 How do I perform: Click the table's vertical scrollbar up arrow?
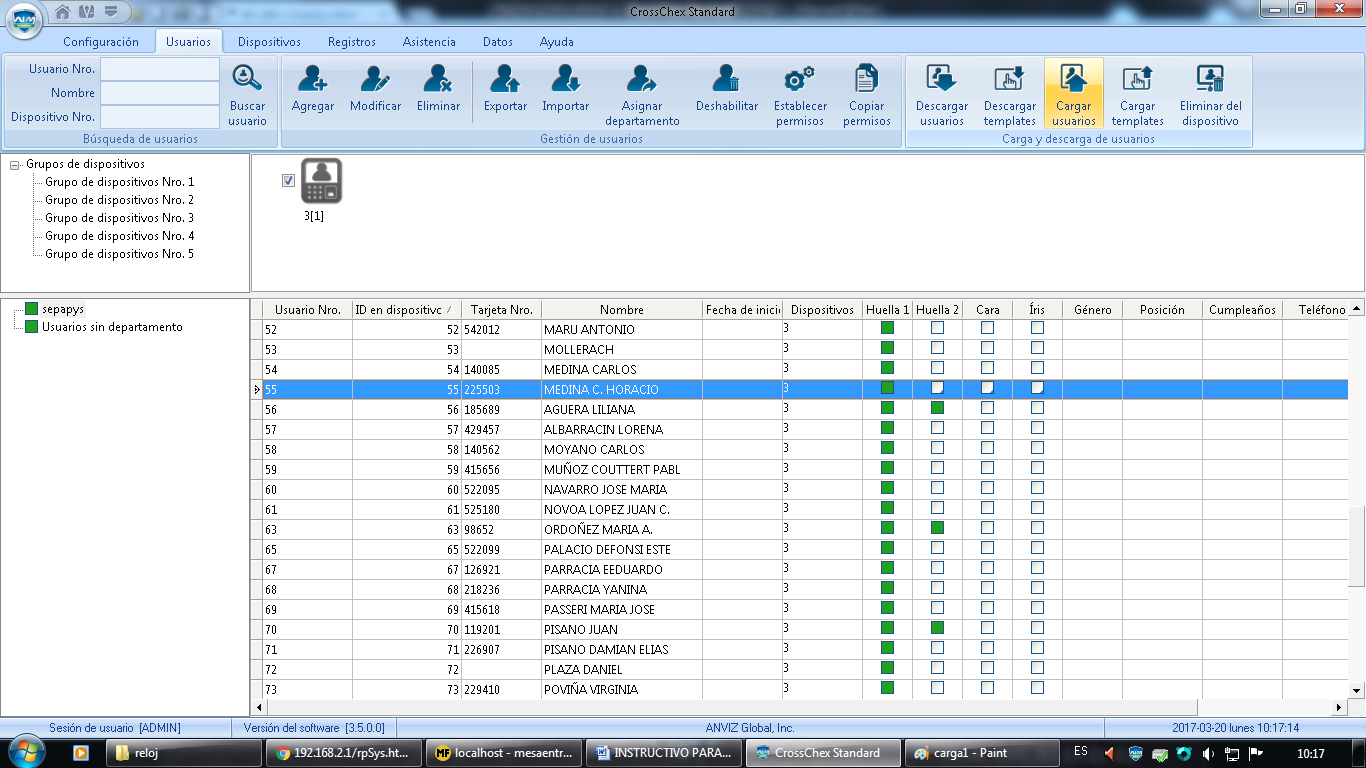tap(1356, 309)
